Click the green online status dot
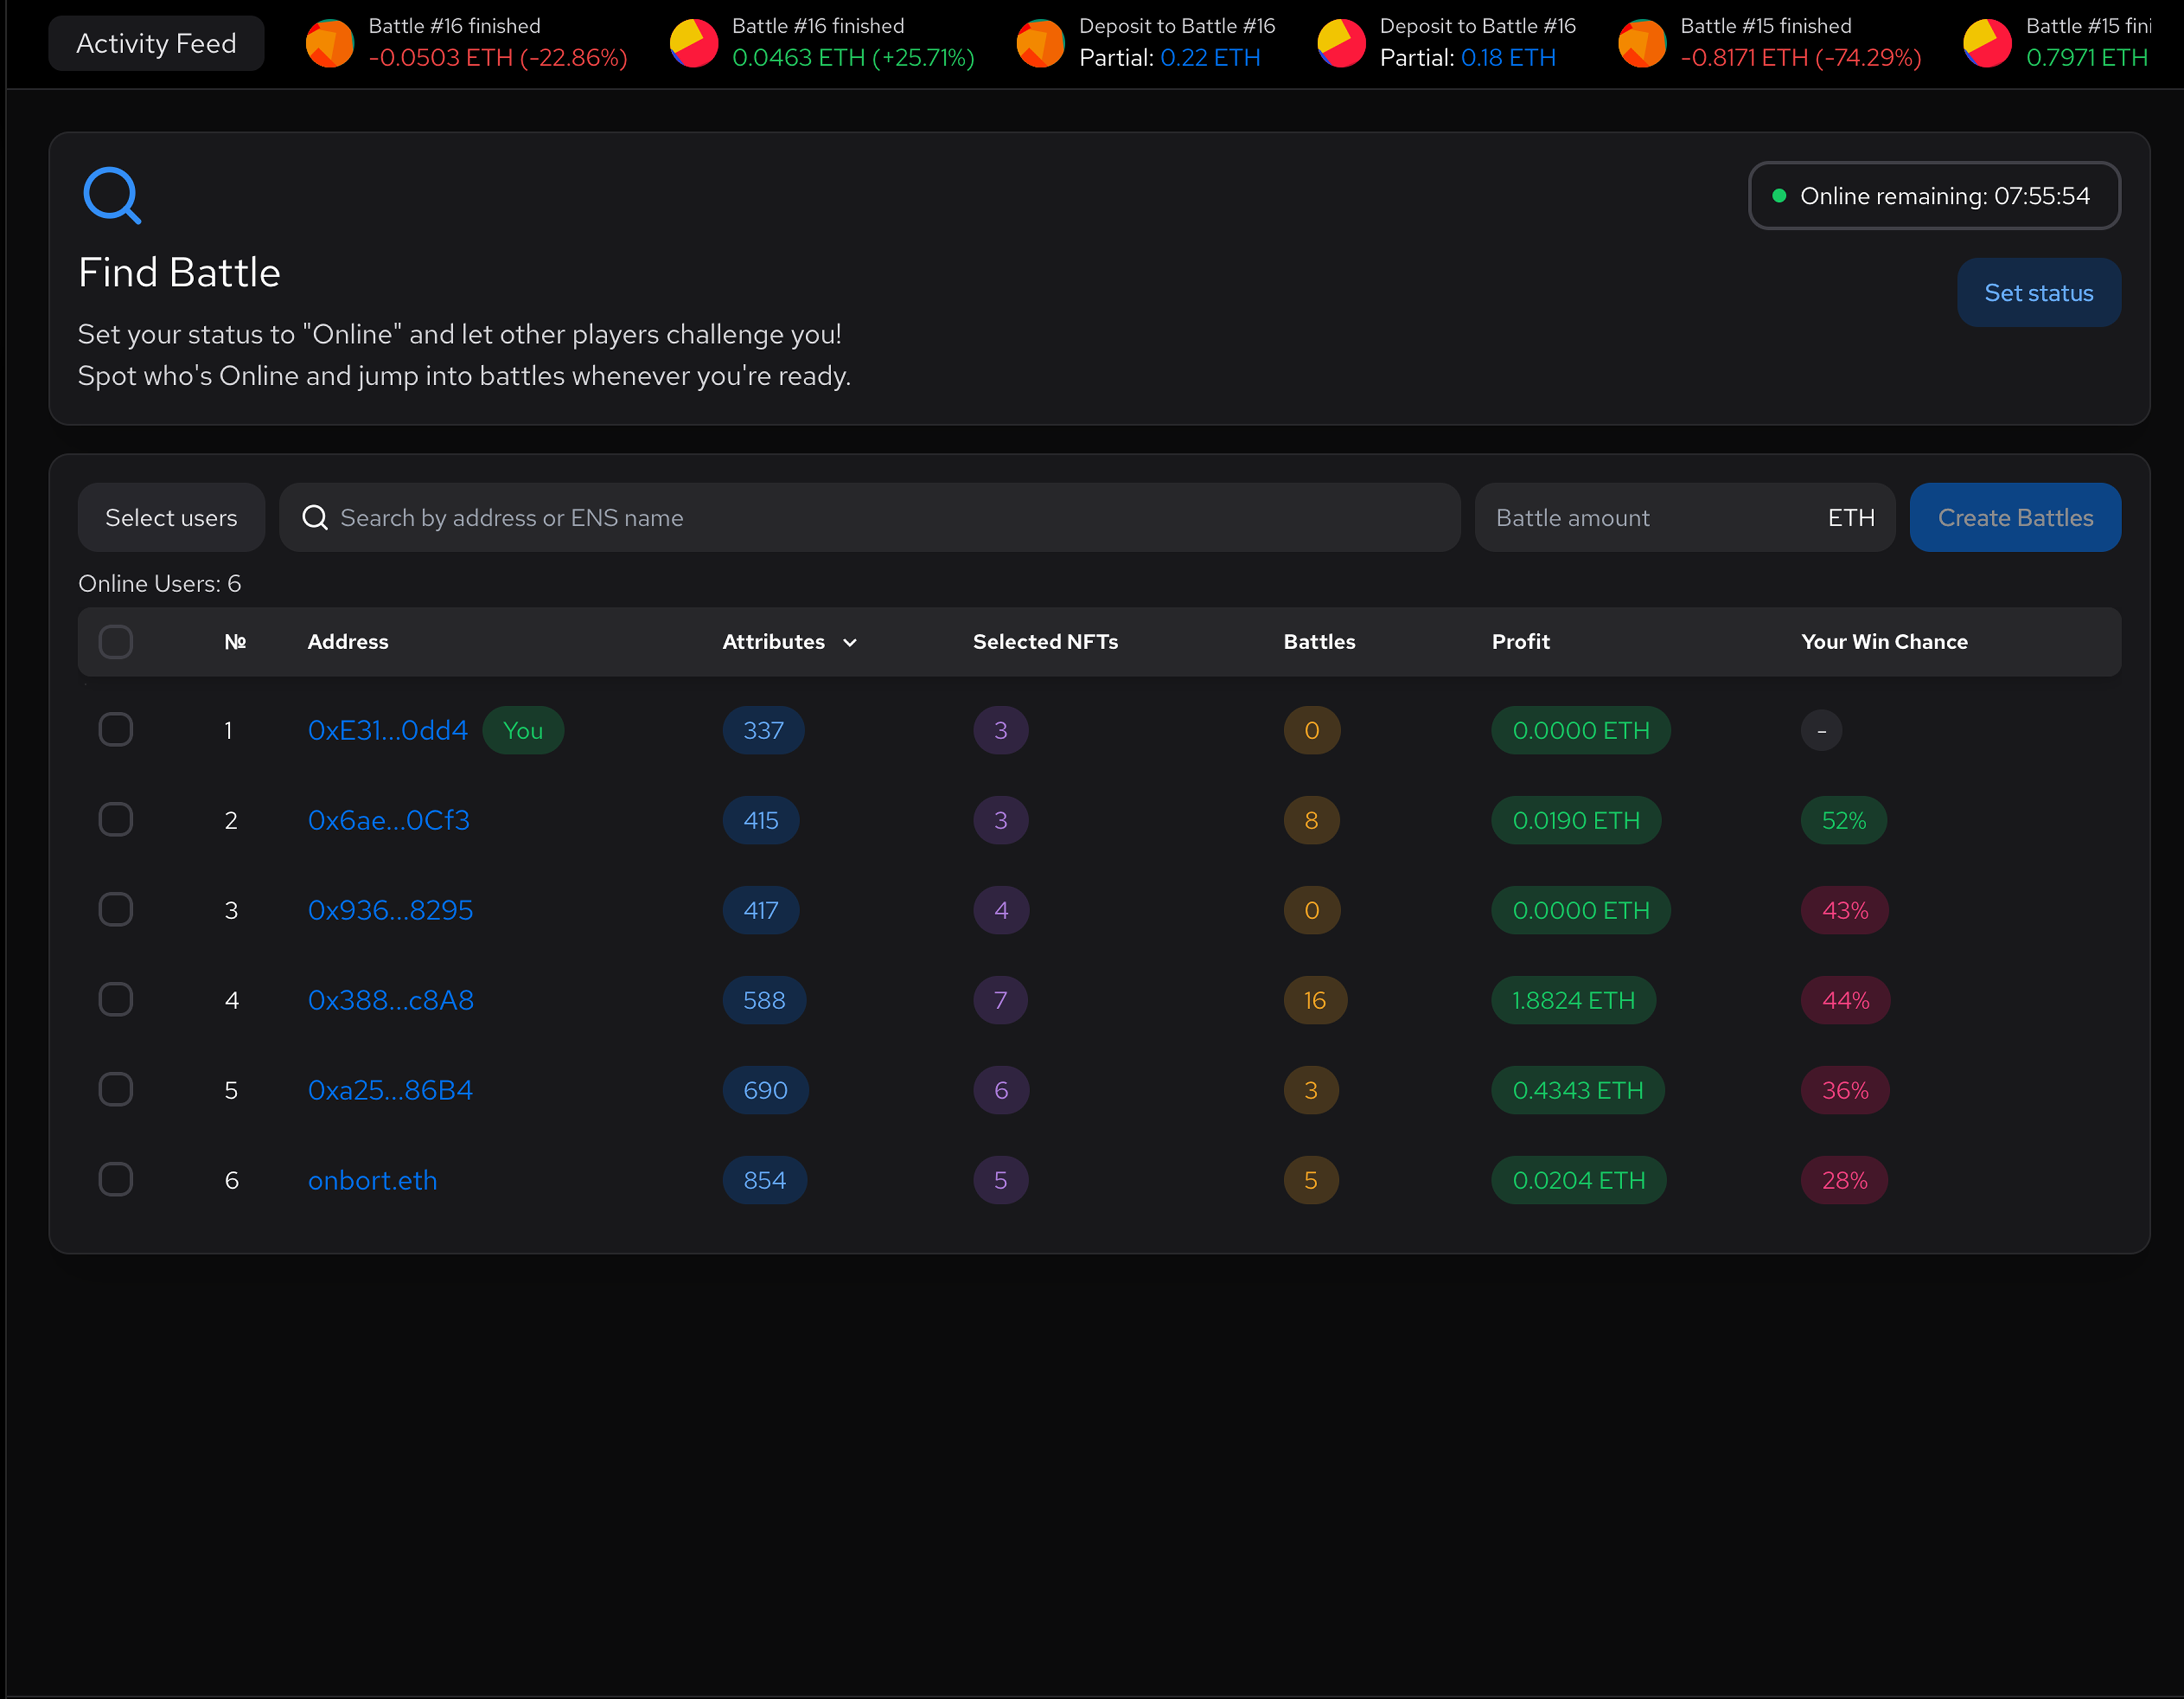 point(1779,196)
